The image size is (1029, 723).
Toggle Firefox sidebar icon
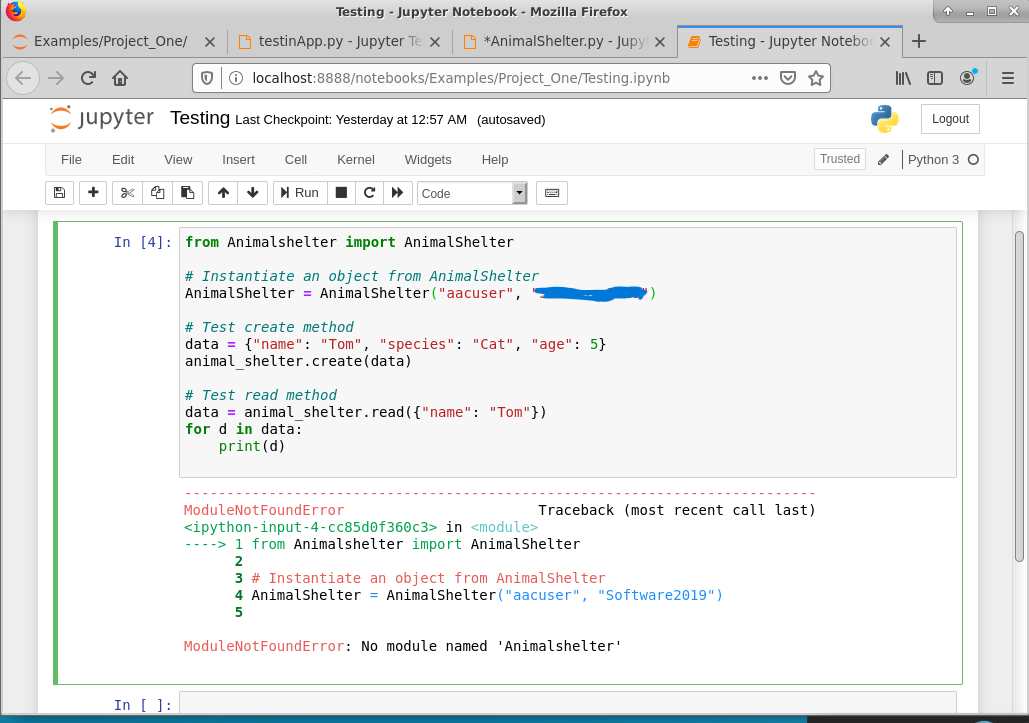tap(934, 78)
